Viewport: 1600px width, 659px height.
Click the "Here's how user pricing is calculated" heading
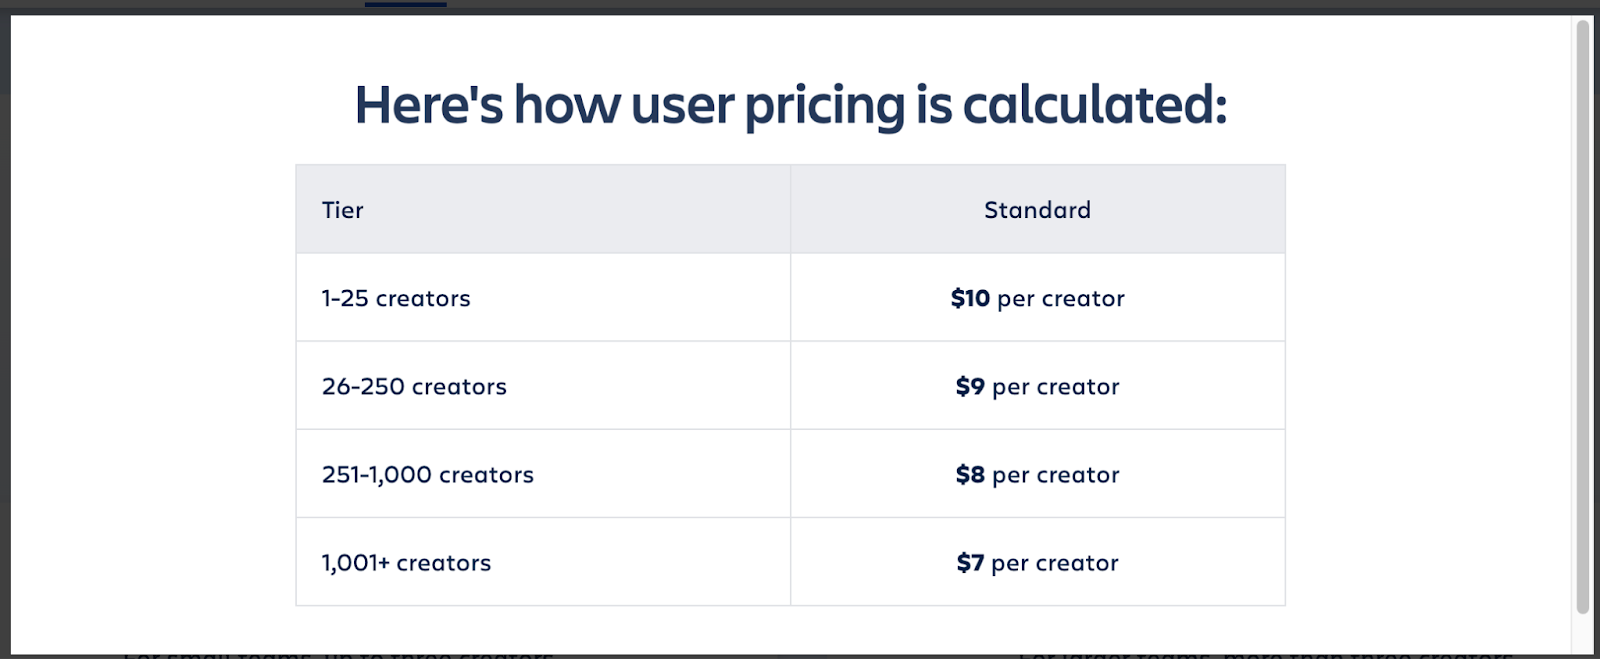coord(790,105)
